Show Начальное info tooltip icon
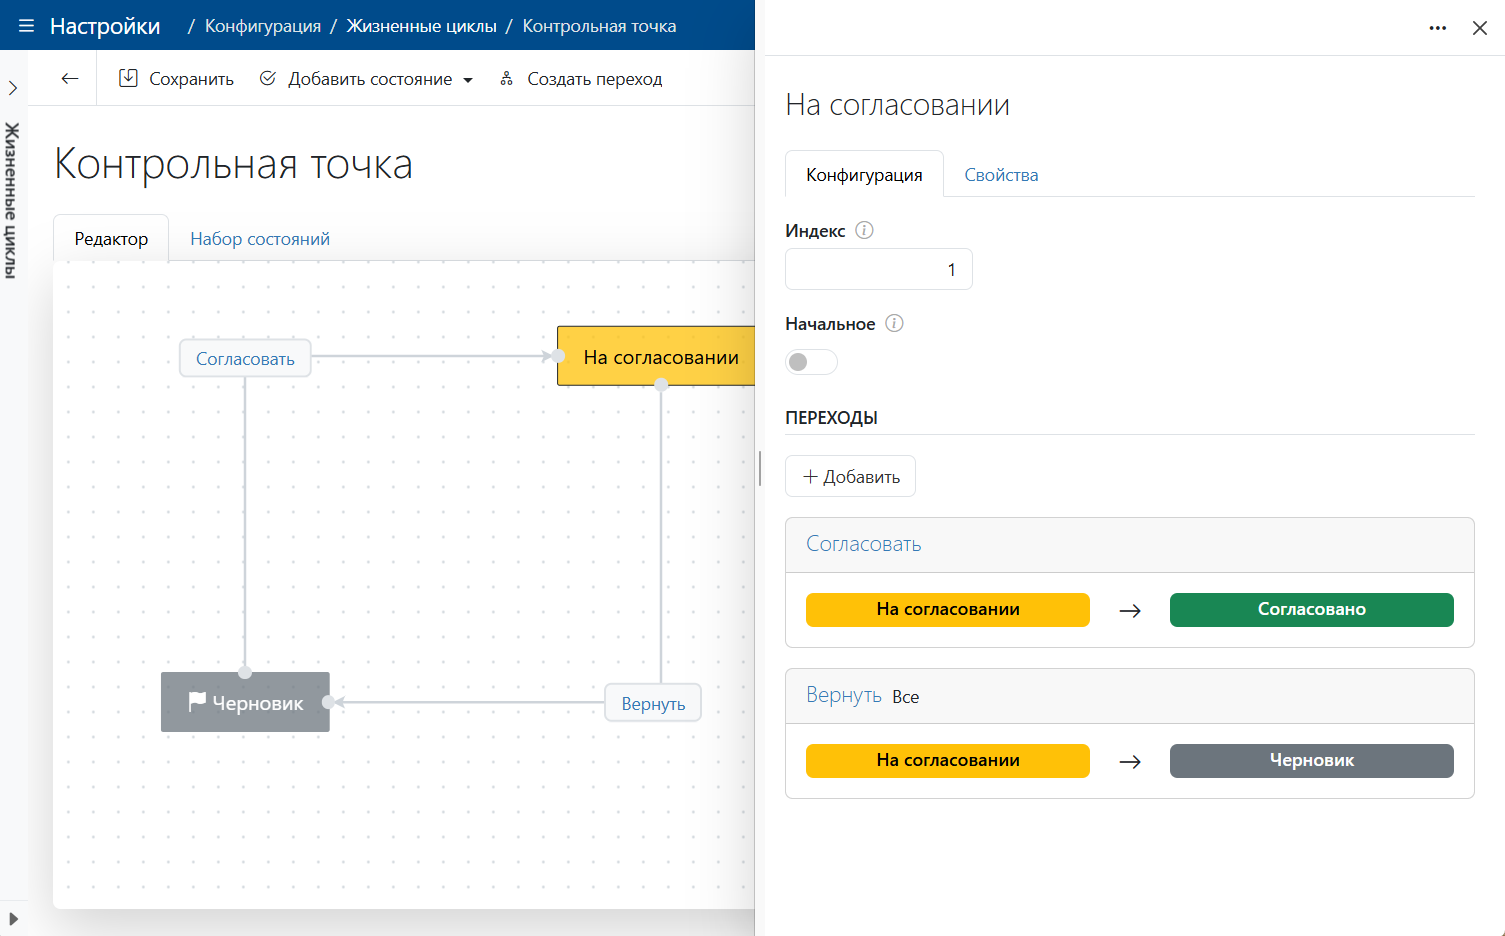The height and width of the screenshot is (936, 1505). 895,323
